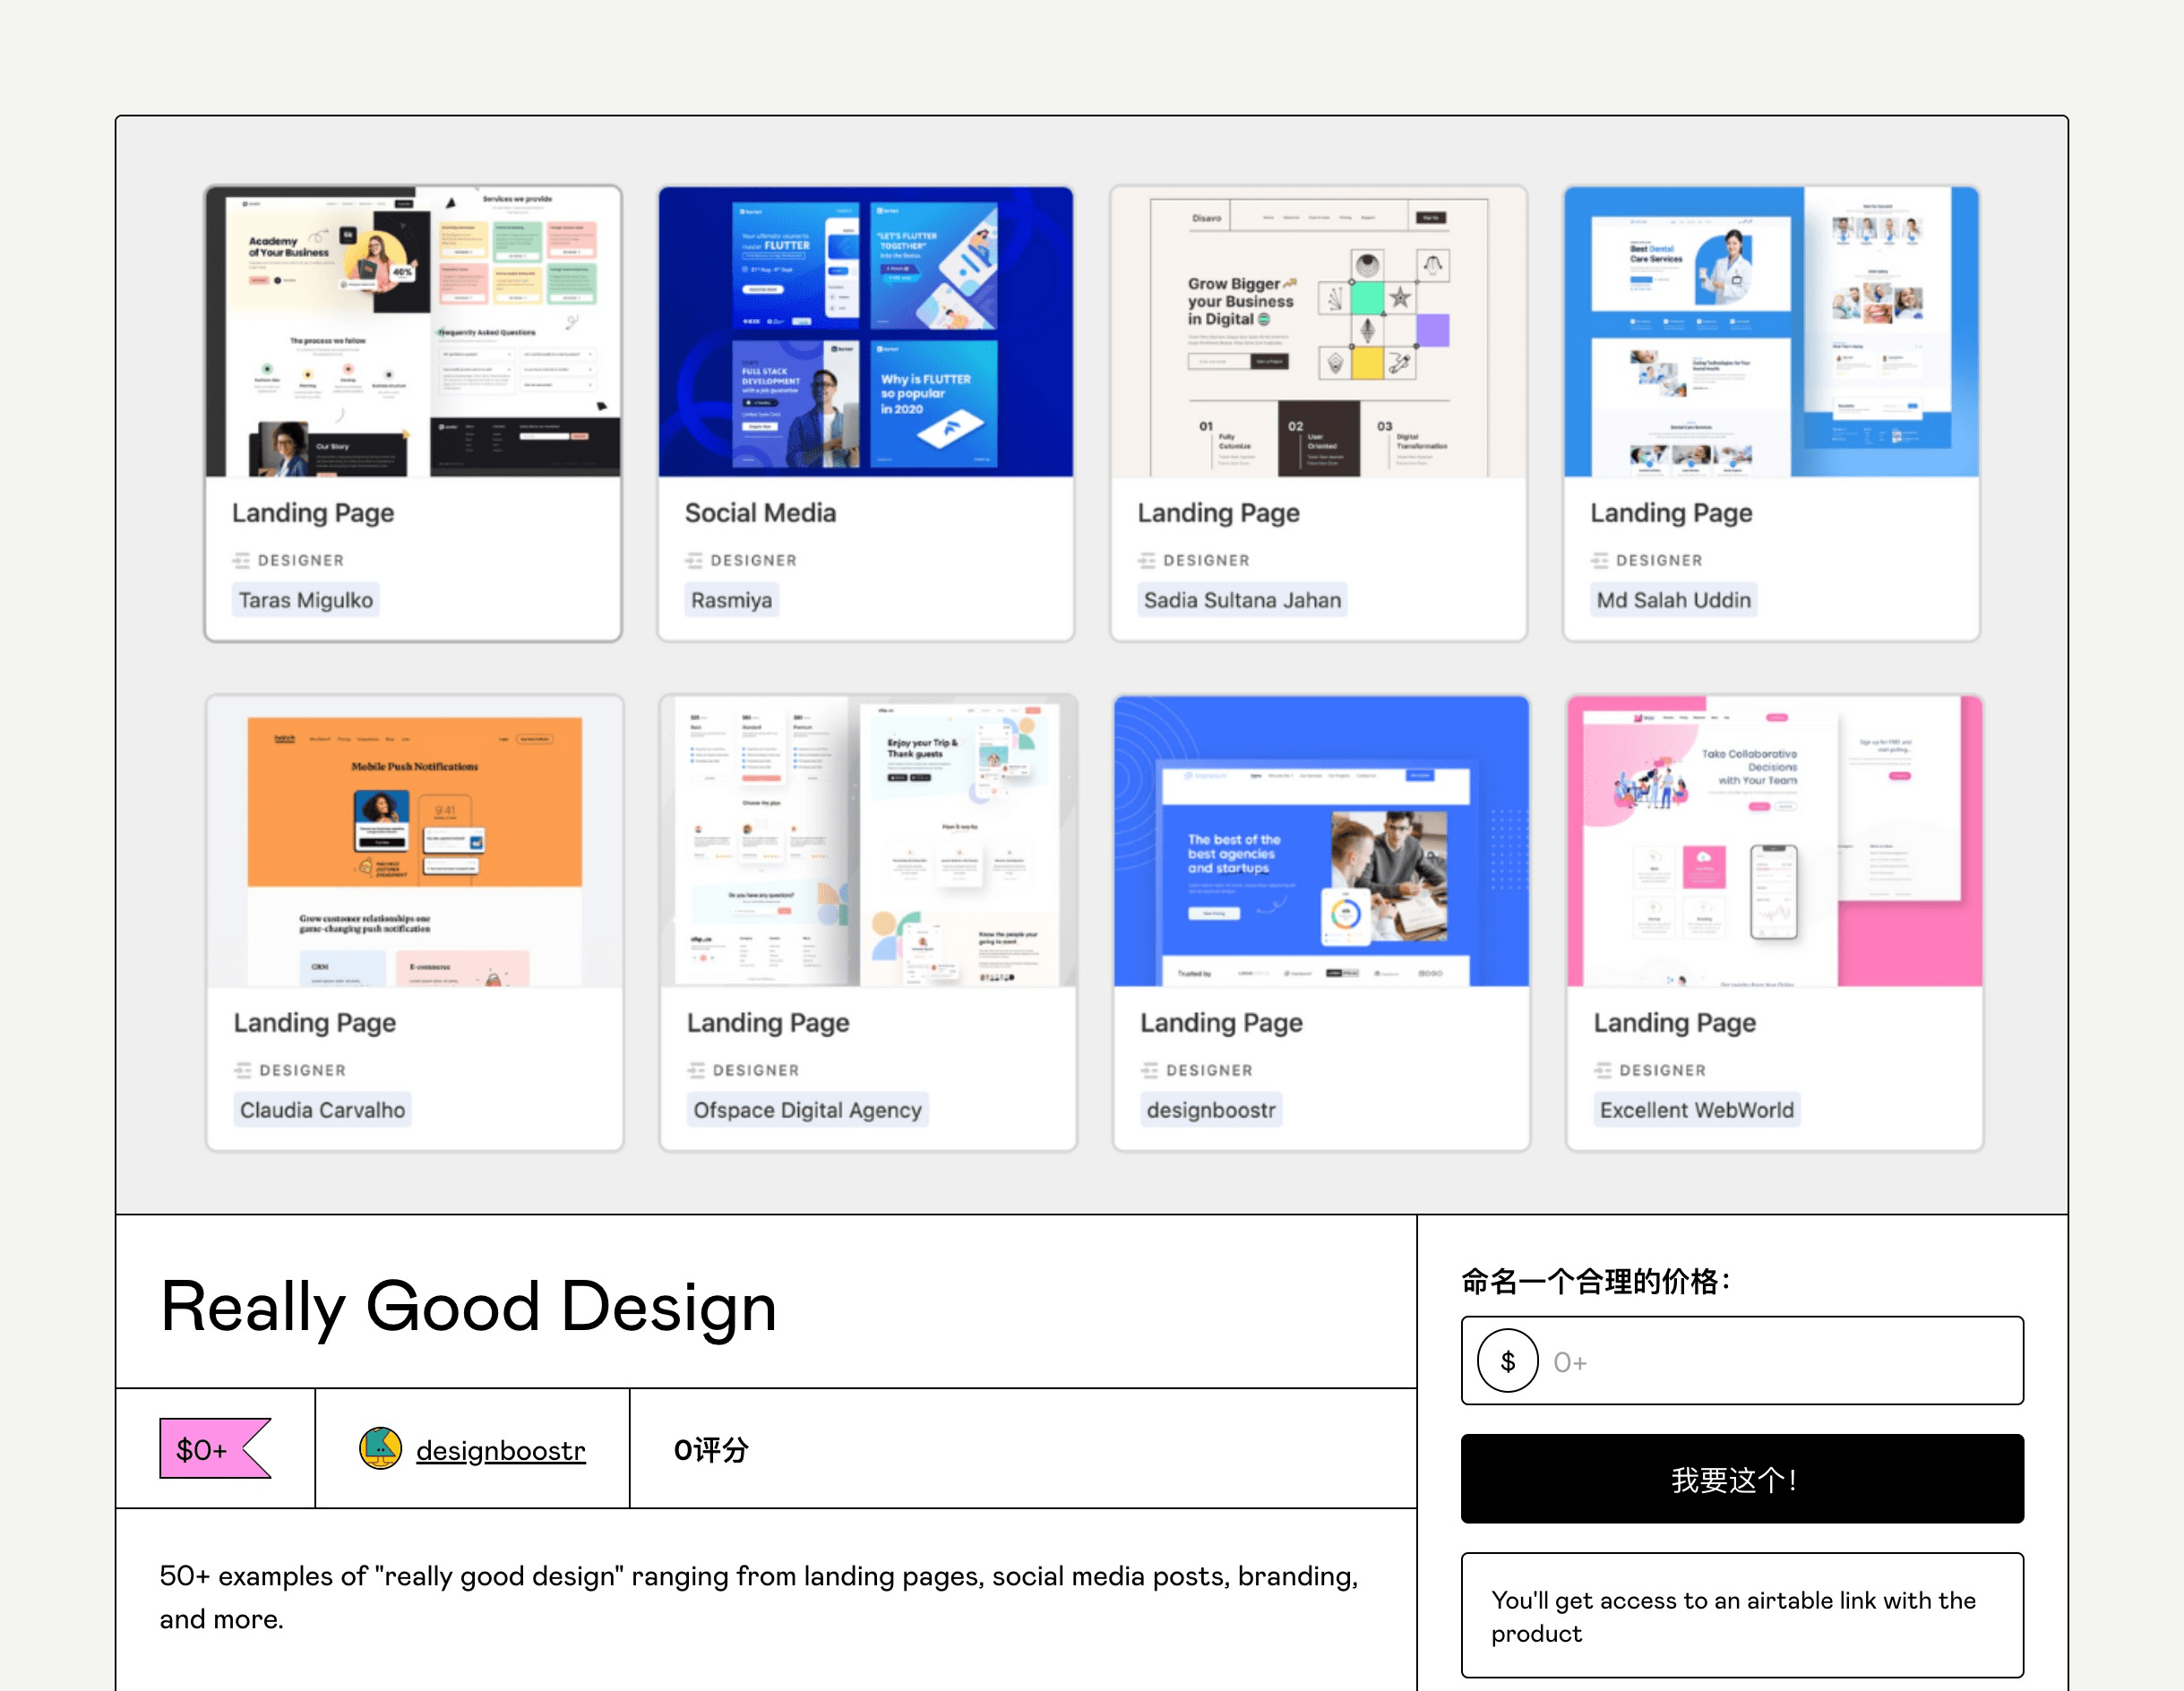Open the designboostr seller link
The height and width of the screenshot is (1691, 2184).
(x=500, y=1449)
